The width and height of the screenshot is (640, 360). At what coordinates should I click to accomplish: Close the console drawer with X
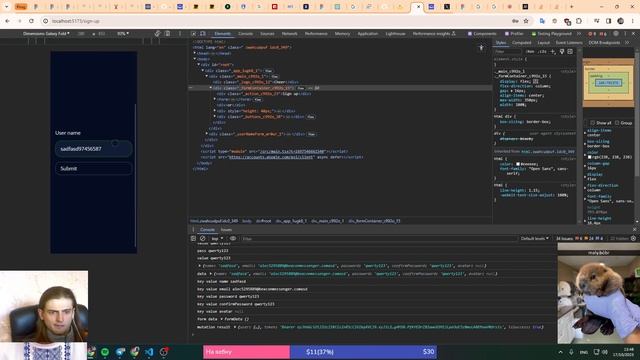(634, 229)
